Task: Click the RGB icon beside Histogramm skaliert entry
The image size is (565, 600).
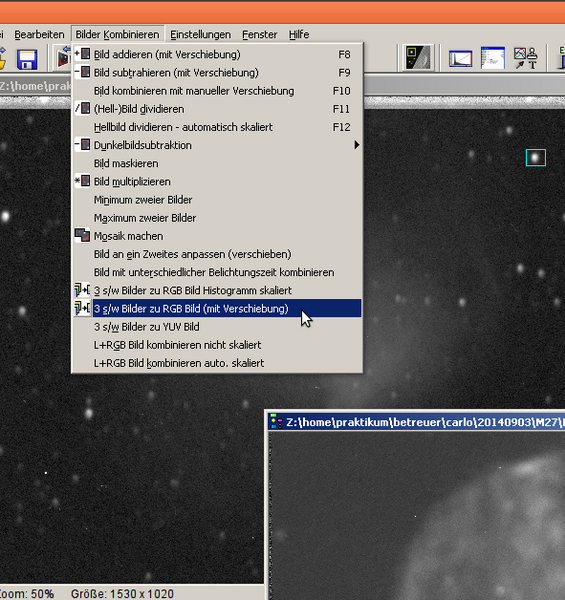Action: point(82,290)
